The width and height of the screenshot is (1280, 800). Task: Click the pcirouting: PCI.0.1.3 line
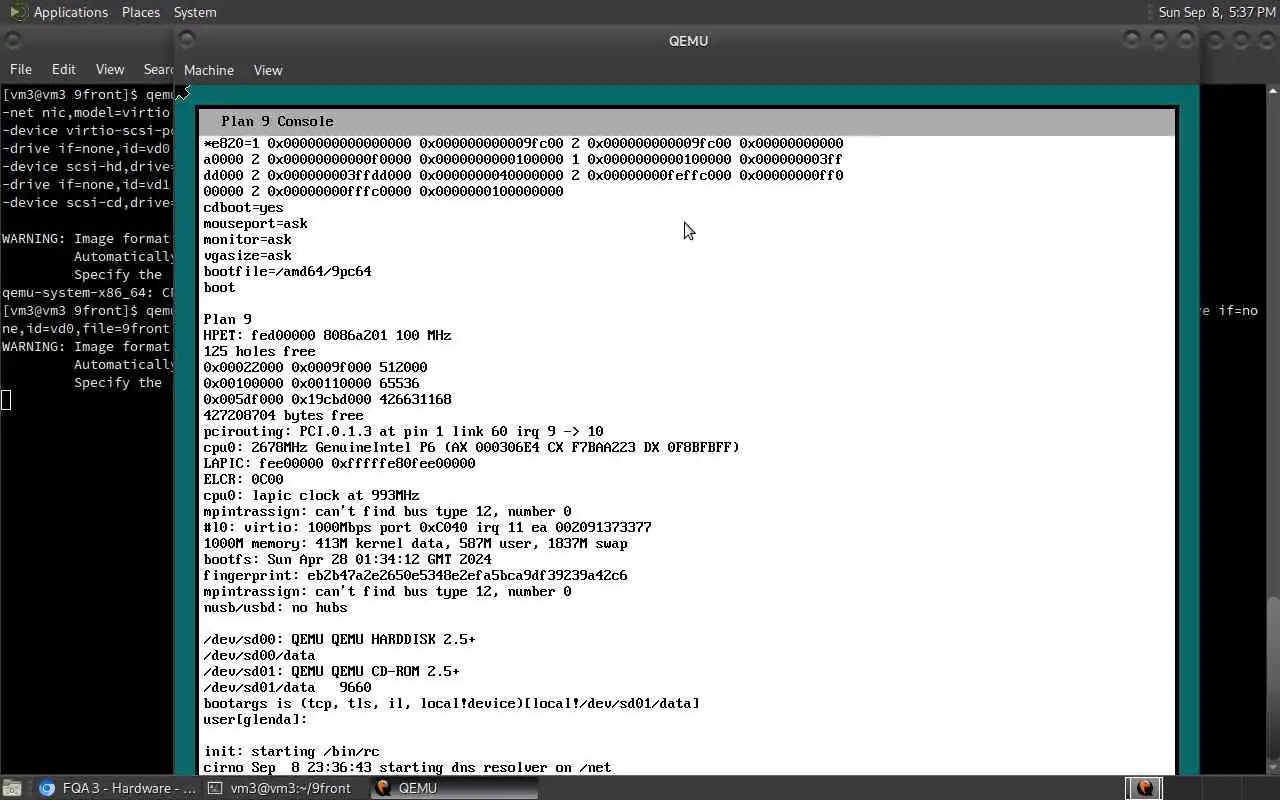pos(403,431)
